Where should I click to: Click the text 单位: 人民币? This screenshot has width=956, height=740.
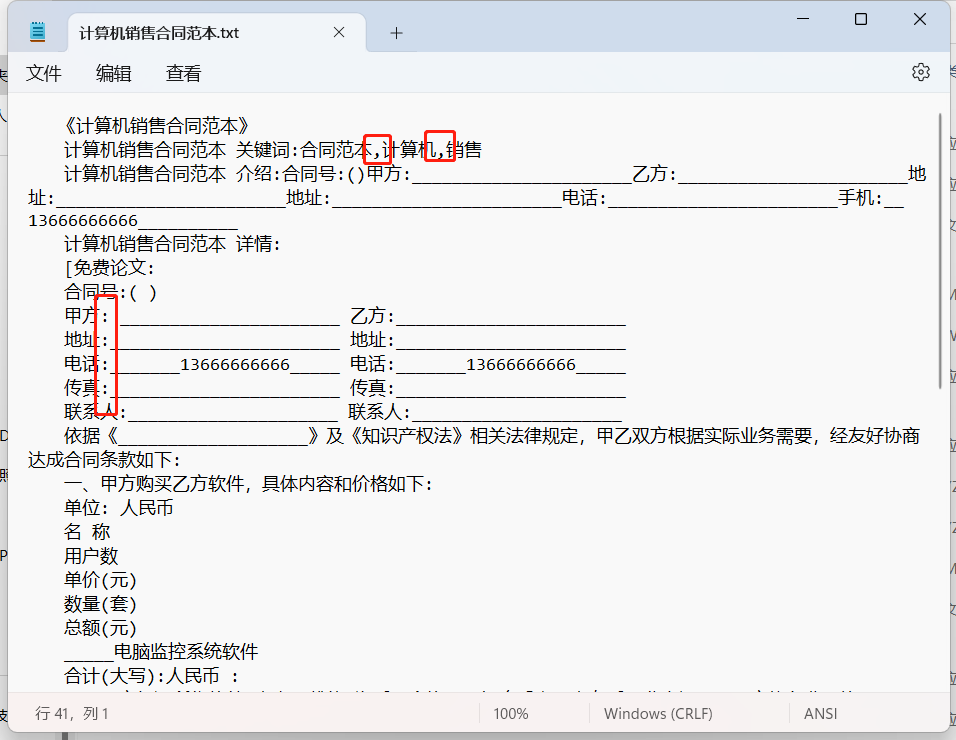point(118,508)
